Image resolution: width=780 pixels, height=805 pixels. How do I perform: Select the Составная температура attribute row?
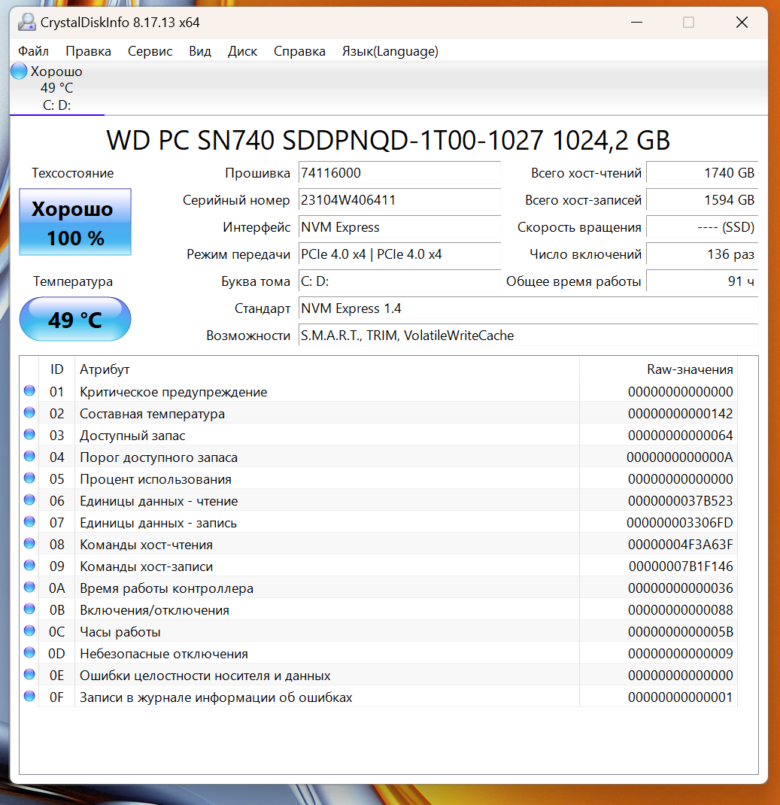(x=378, y=414)
